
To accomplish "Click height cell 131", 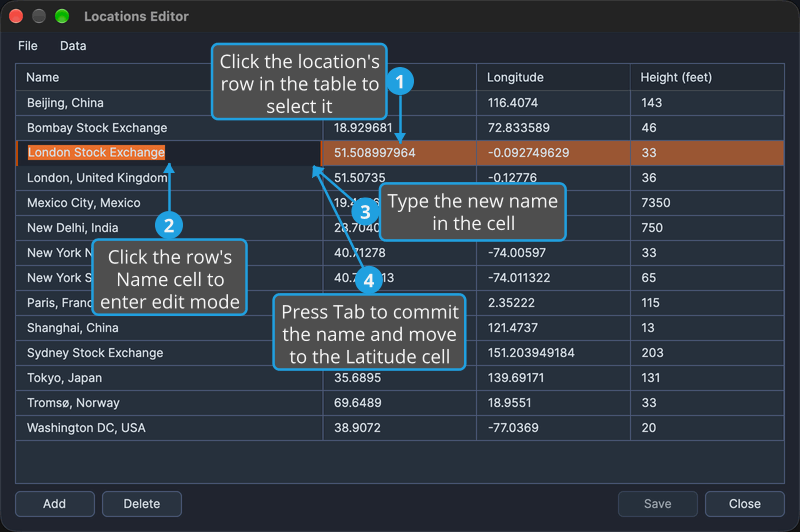I will click(707, 378).
